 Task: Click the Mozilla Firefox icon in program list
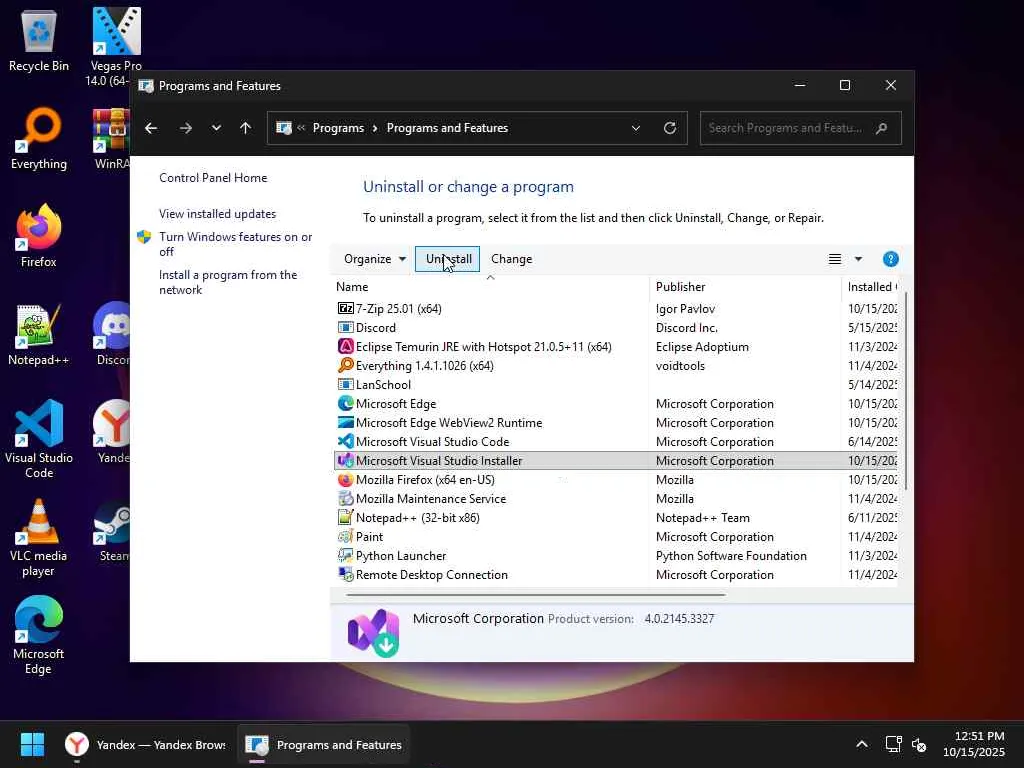coord(345,479)
